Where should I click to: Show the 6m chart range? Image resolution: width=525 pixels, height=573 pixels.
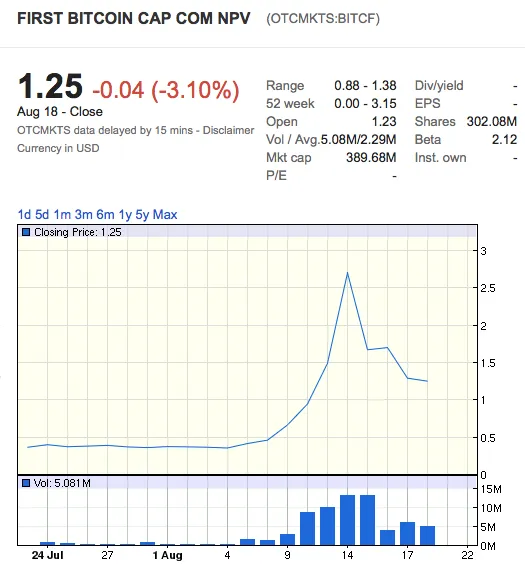coord(105,215)
